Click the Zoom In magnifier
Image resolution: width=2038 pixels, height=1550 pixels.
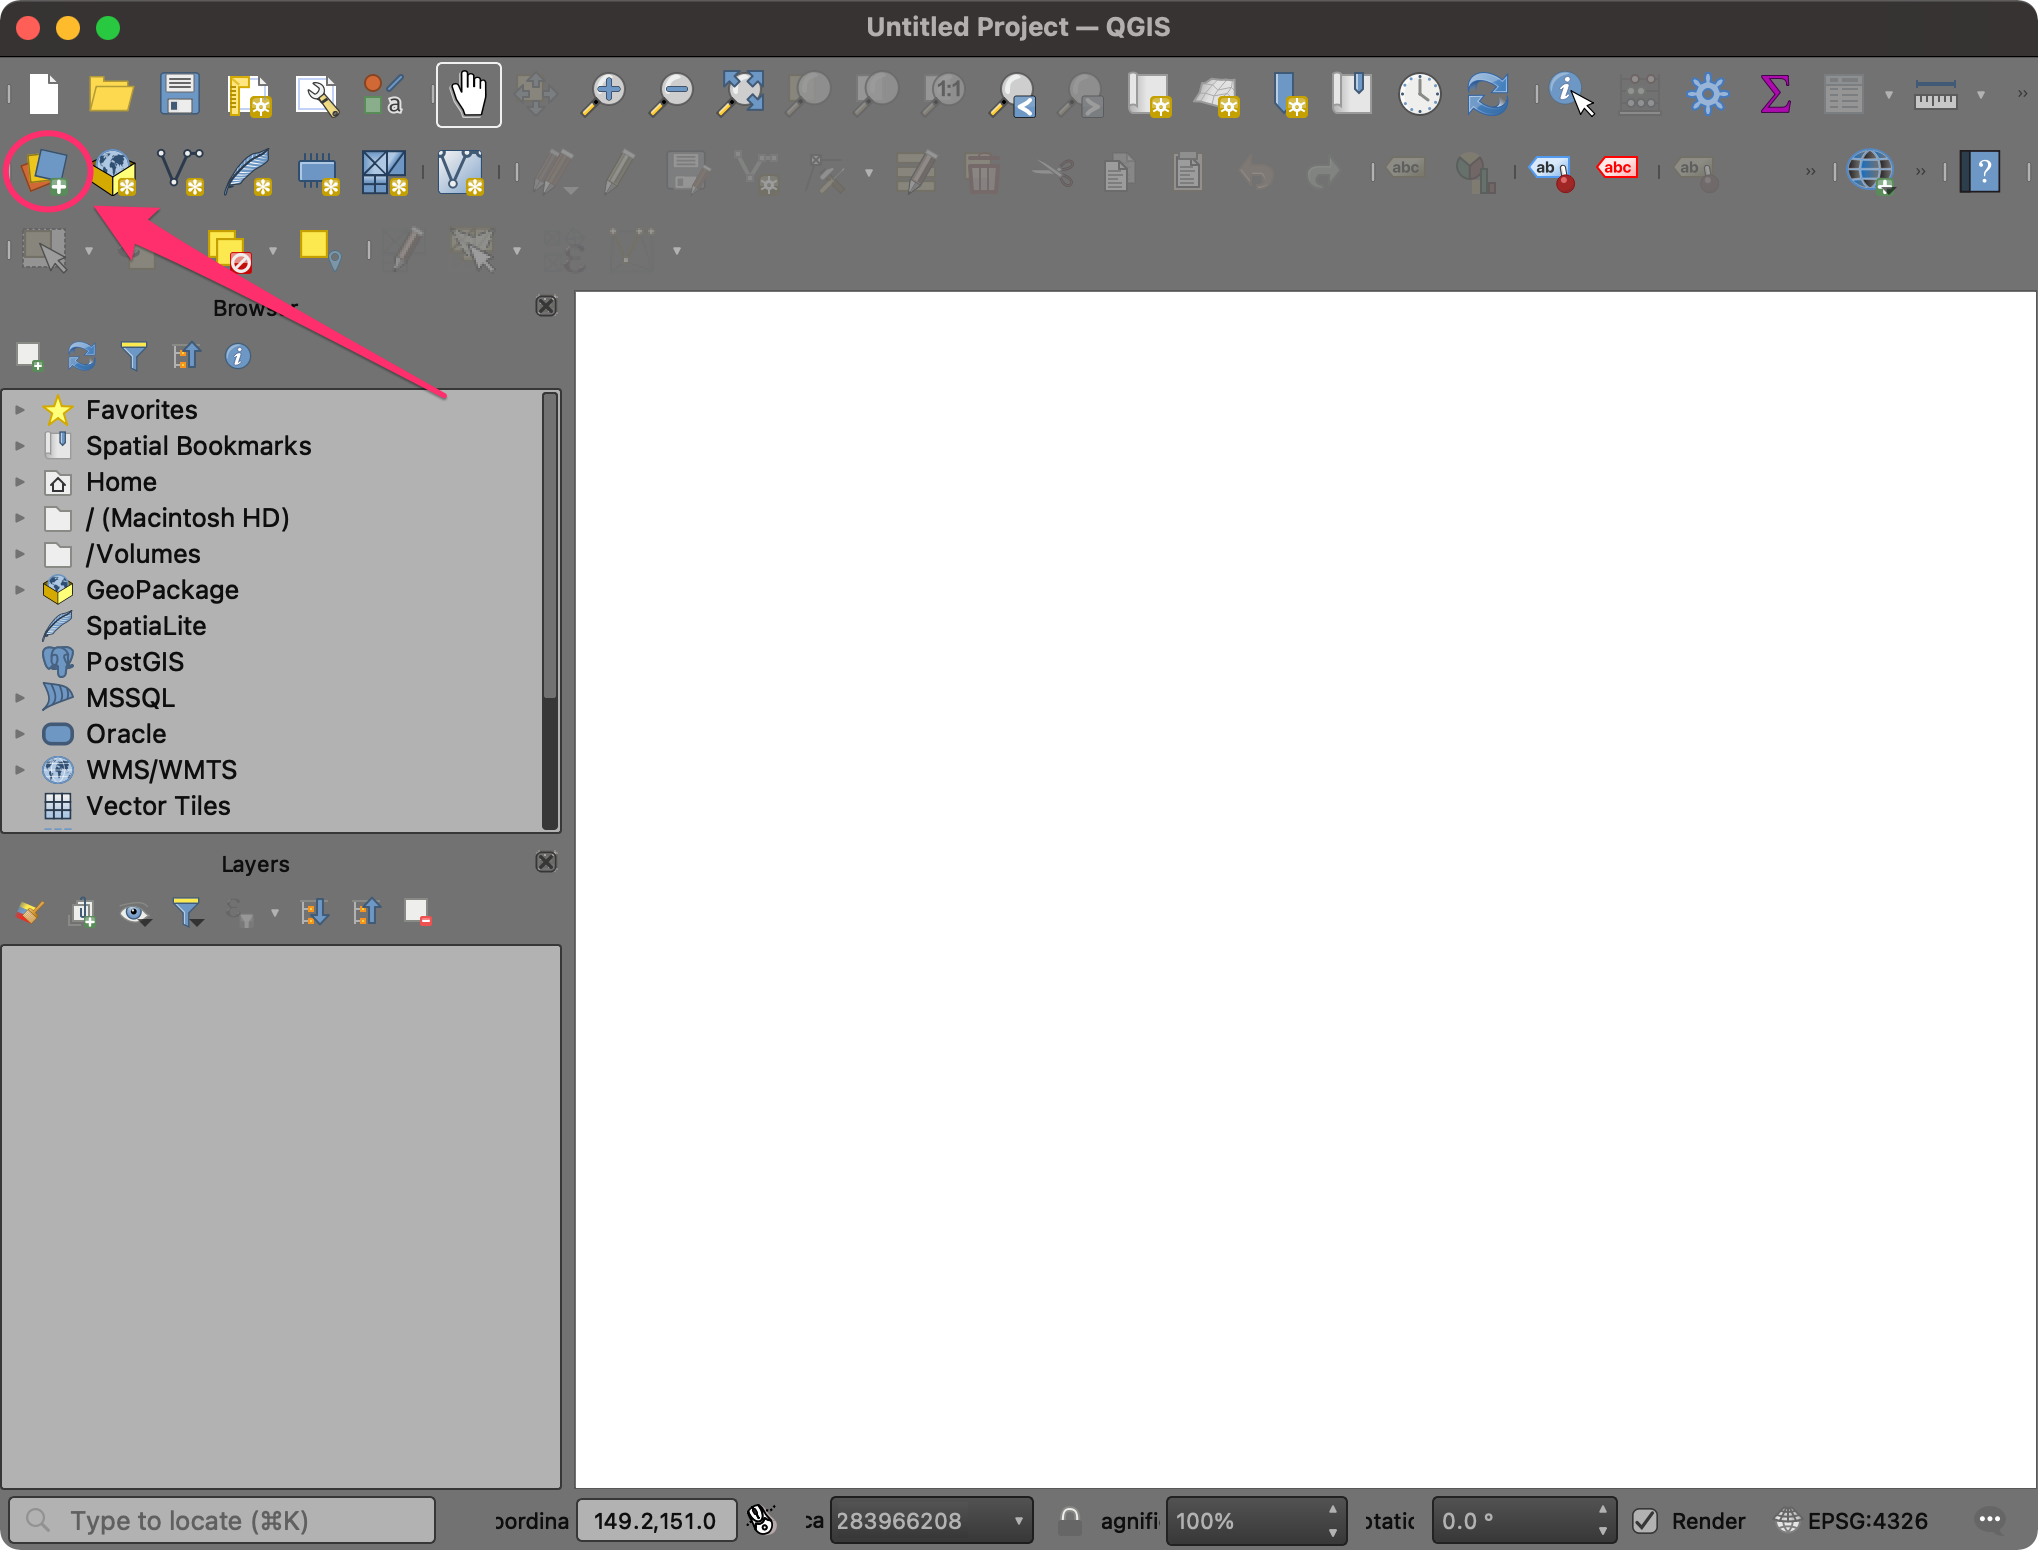pos(605,95)
